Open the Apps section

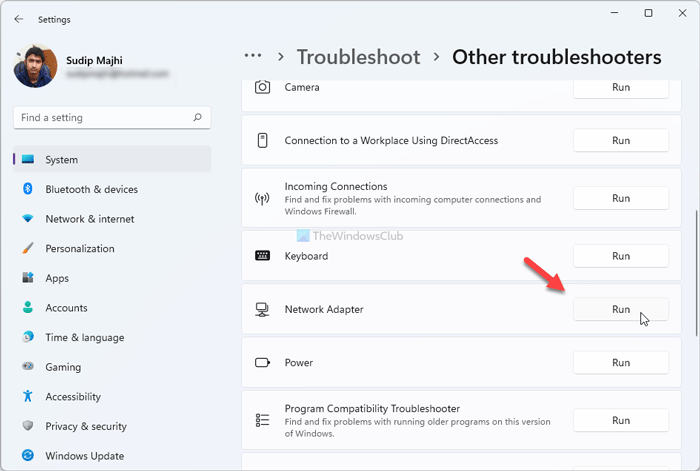click(x=57, y=278)
